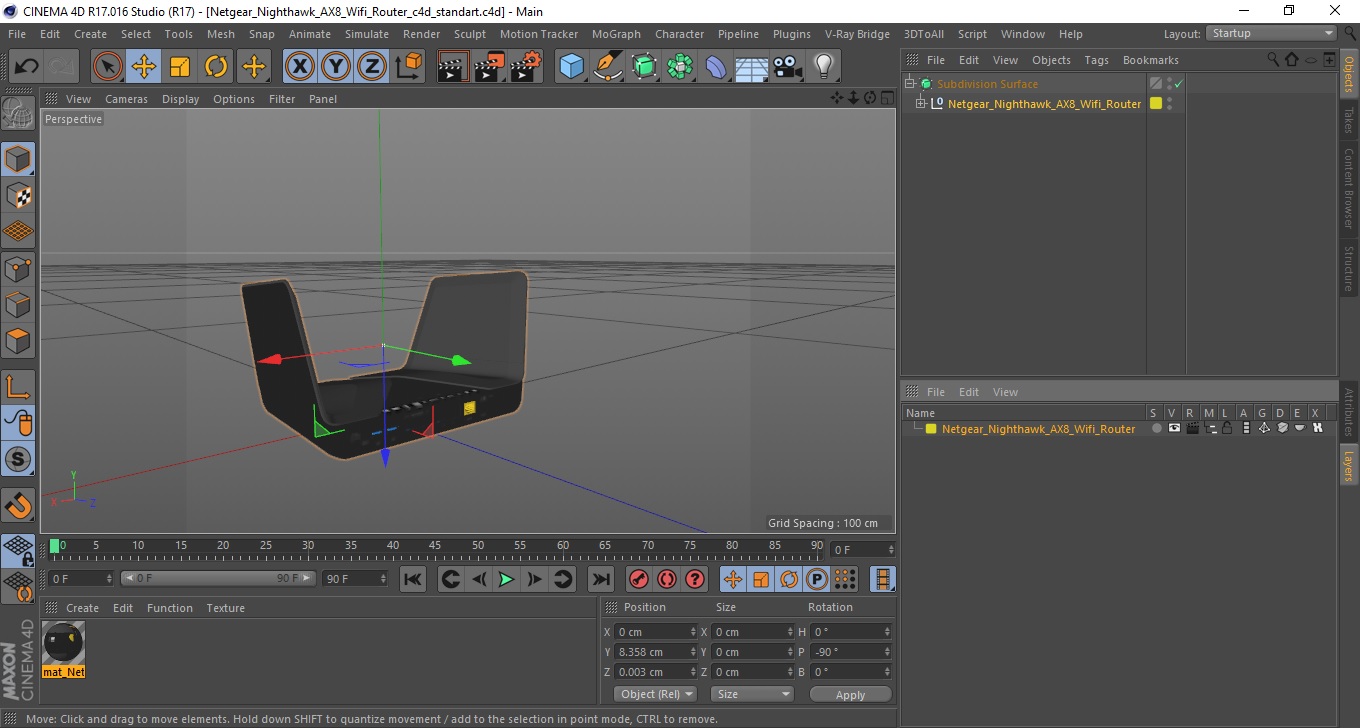Select mat_Net material thumbnail
The width and height of the screenshot is (1360, 728).
[x=63, y=649]
